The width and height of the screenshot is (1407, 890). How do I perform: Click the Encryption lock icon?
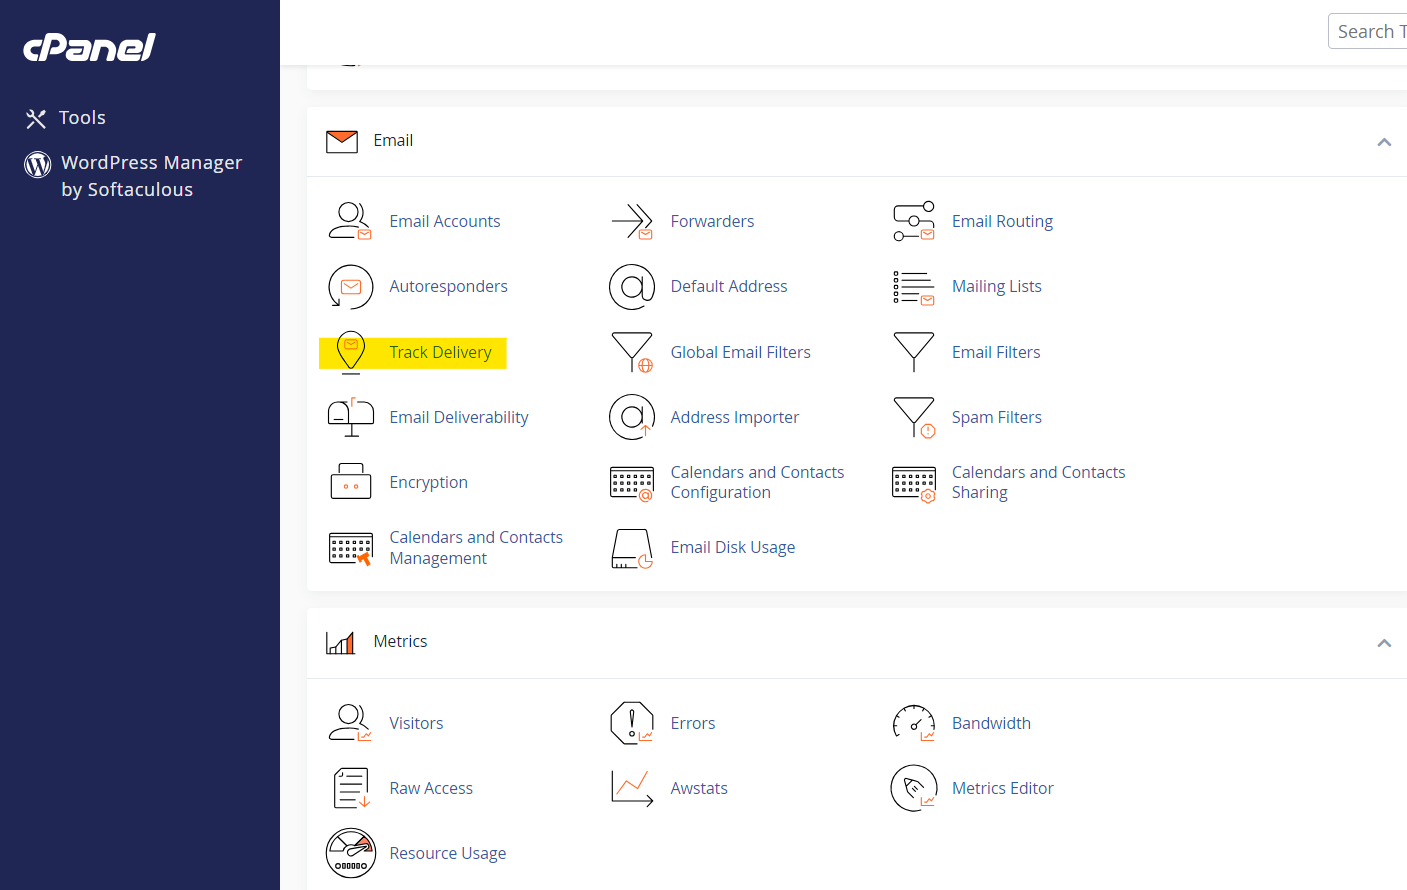click(x=350, y=482)
